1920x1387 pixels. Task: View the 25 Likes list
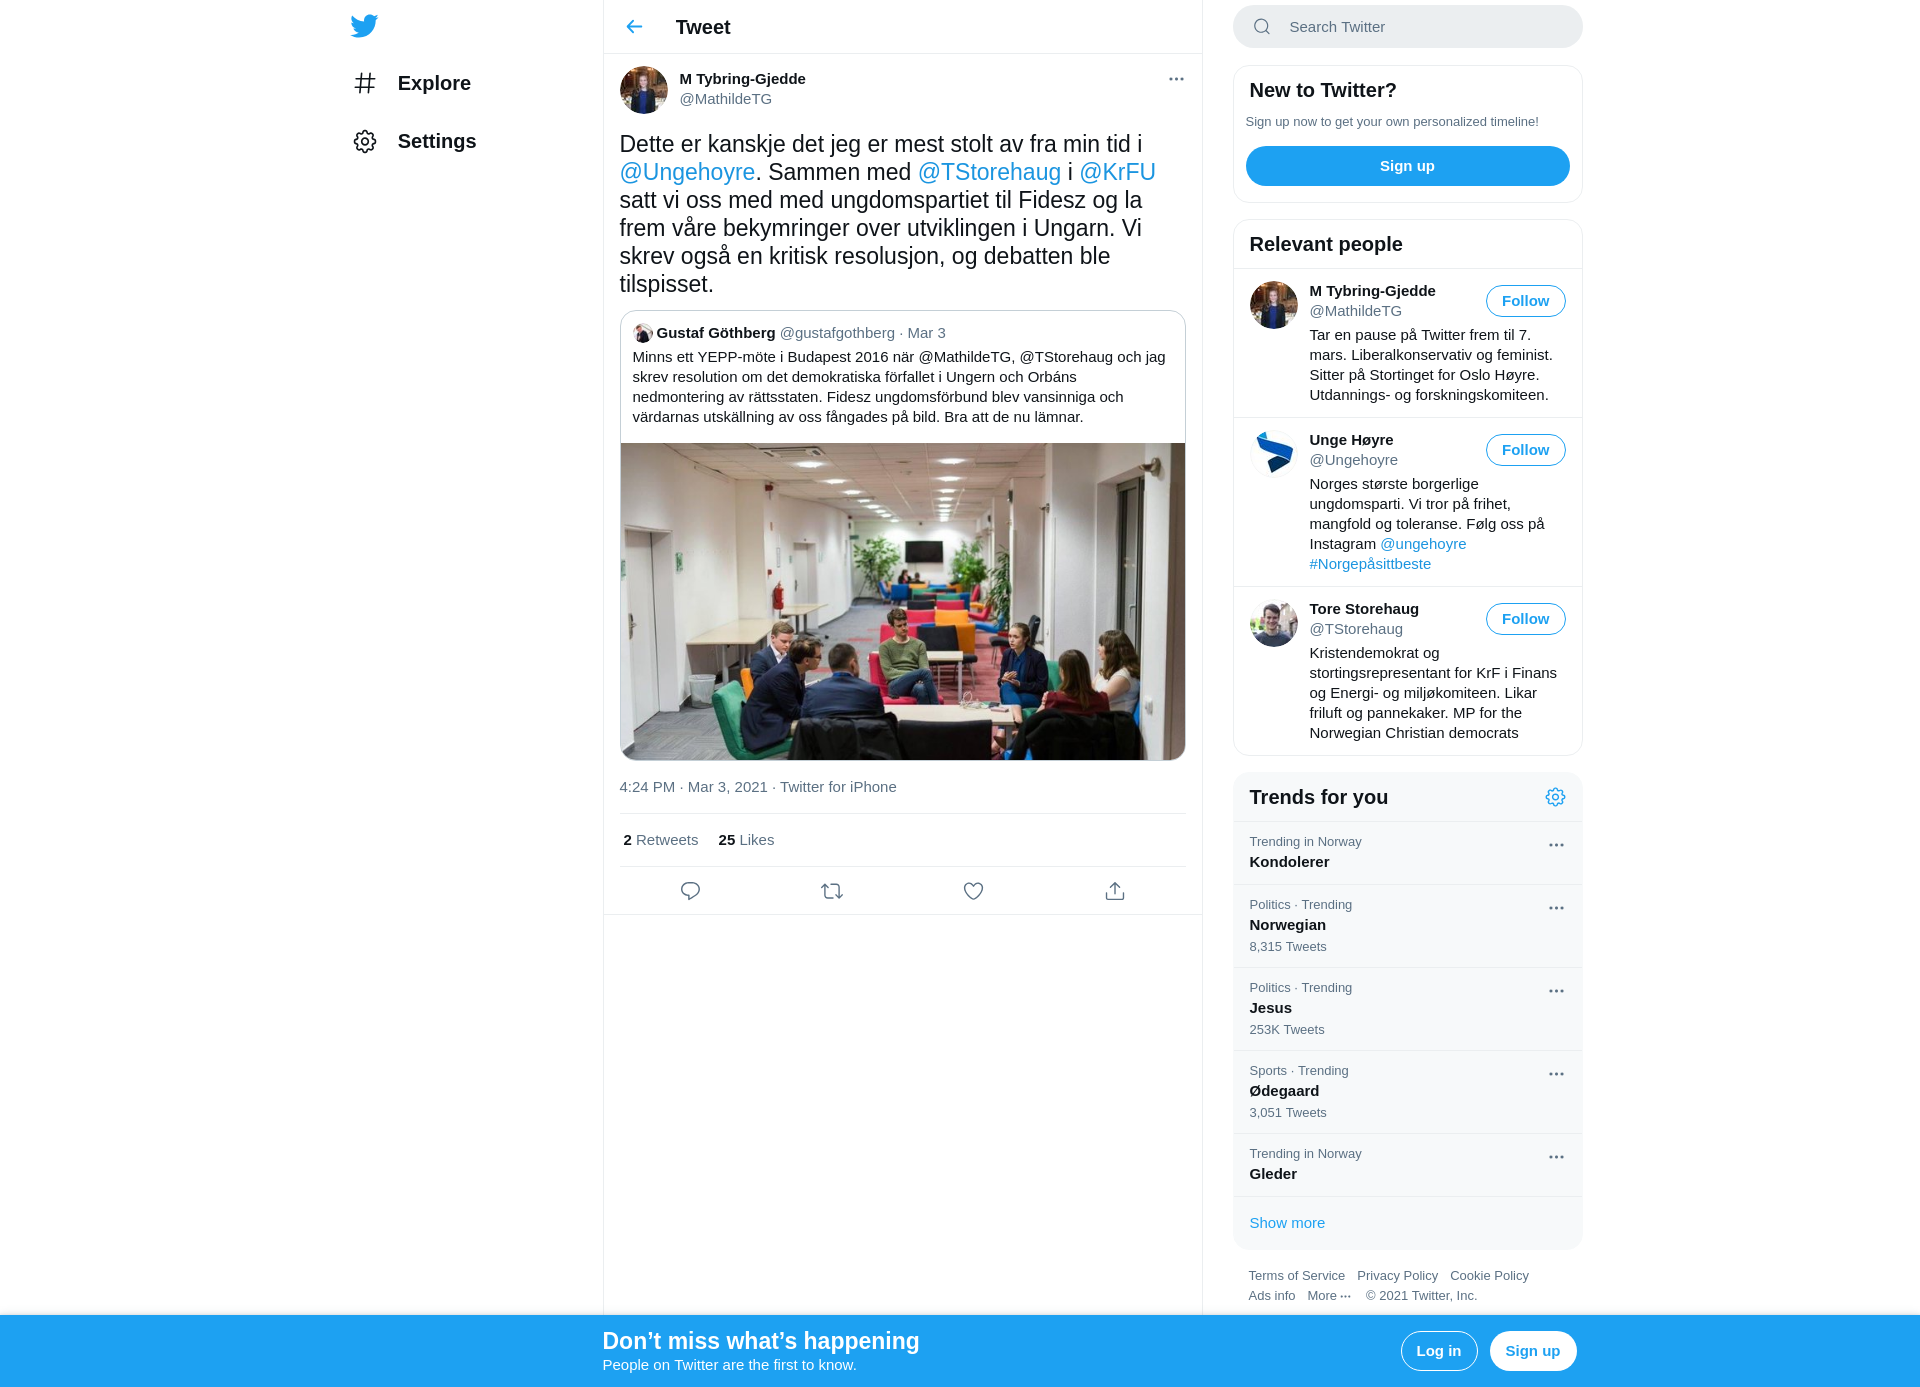click(746, 840)
